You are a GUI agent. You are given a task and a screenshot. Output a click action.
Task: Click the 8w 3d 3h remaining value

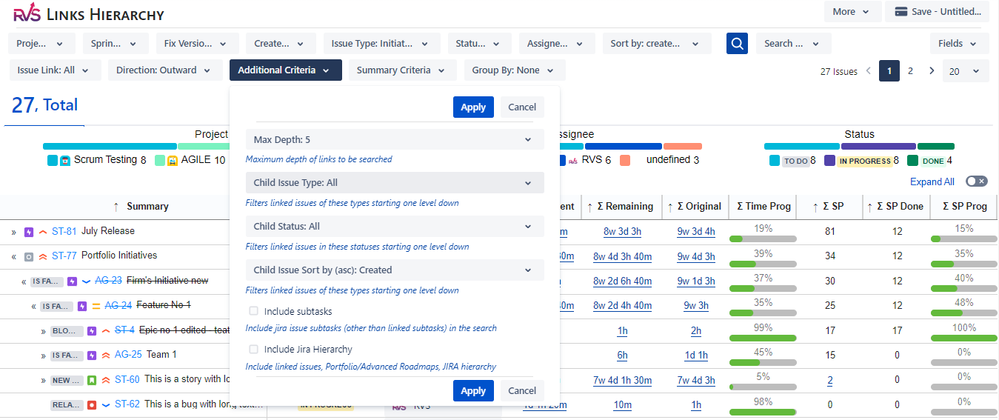622,231
